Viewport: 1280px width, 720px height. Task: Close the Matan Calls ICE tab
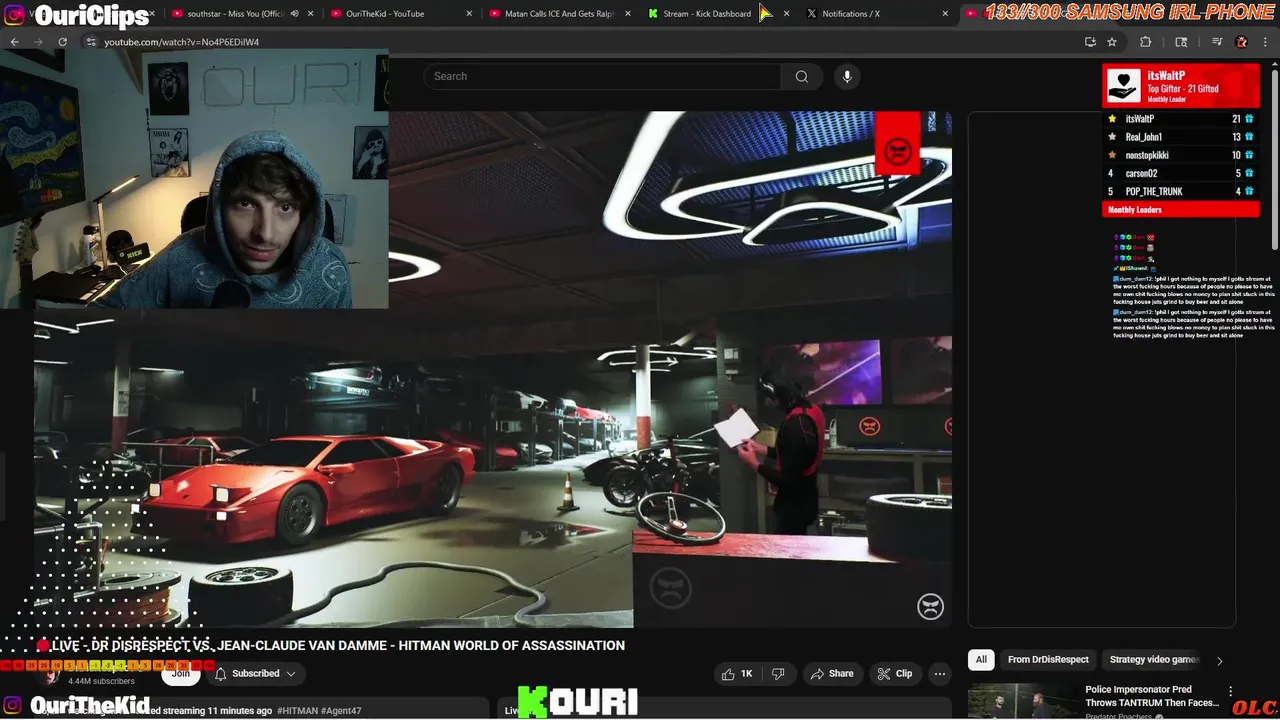pyautogui.click(x=628, y=14)
